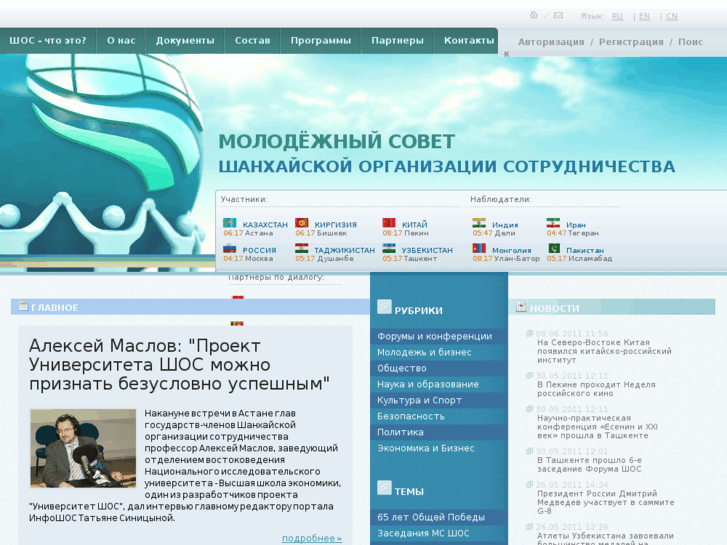Switch language to CN

[671, 16]
